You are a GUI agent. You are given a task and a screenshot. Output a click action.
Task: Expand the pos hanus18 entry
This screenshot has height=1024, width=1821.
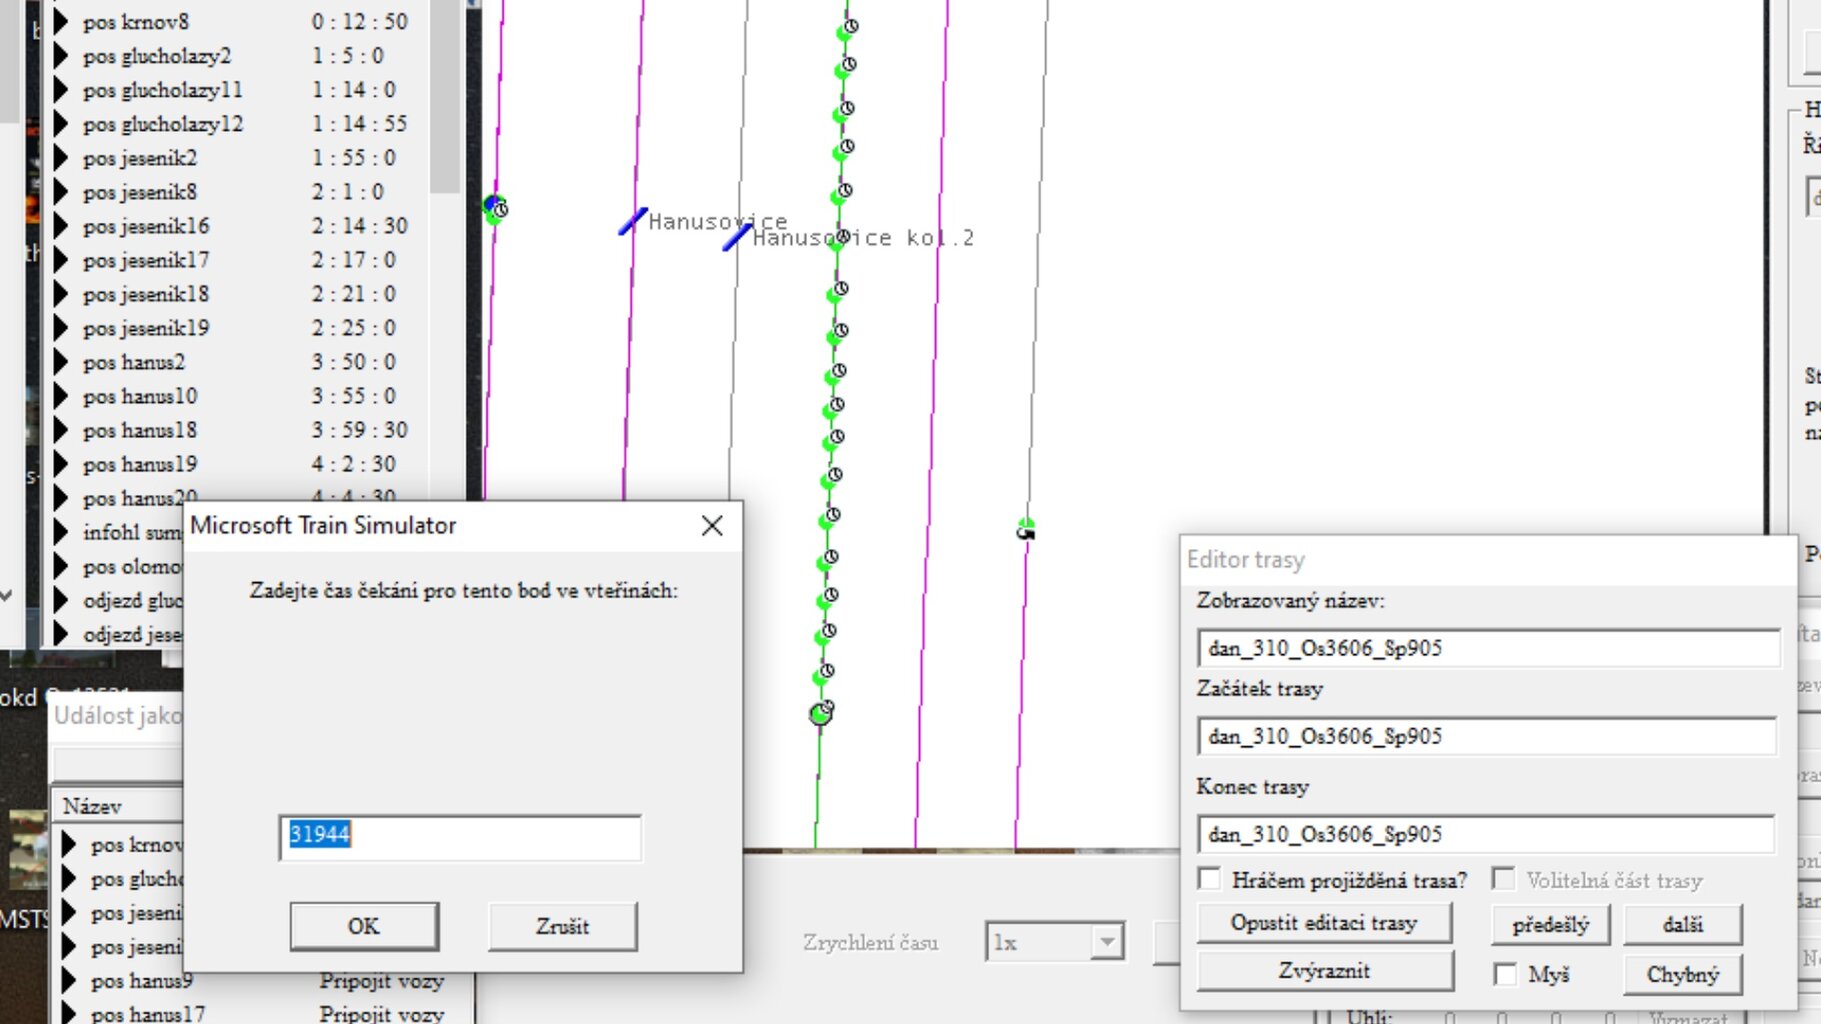[x=62, y=429]
